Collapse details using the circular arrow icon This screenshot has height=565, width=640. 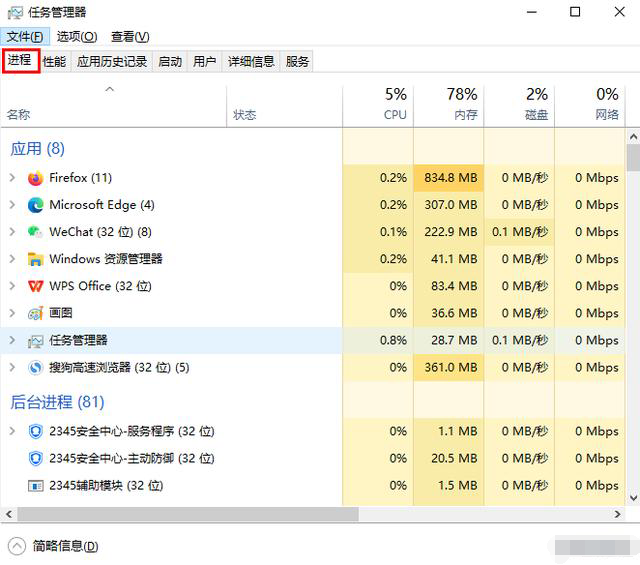click(x=17, y=546)
